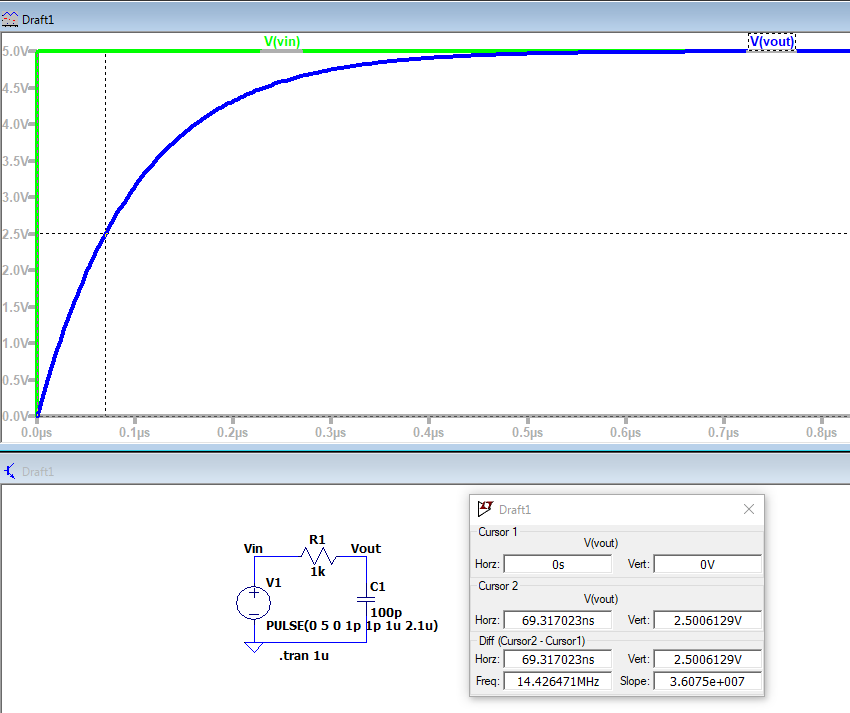
Task: Click the cursor crosshair intersection on the vout trace
Action: (105, 233)
